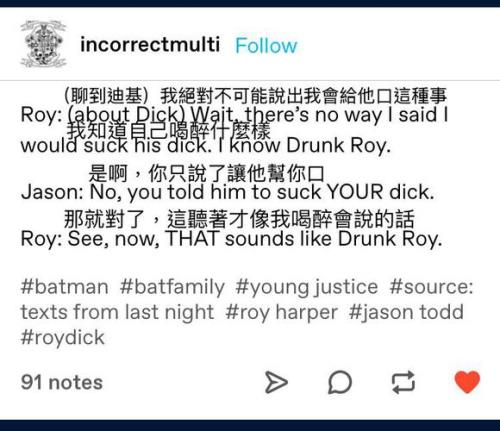Image resolution: width=500 pixels, height=431 pixels.
Task: Select the #batman tag
Action: tap(65, 287)
